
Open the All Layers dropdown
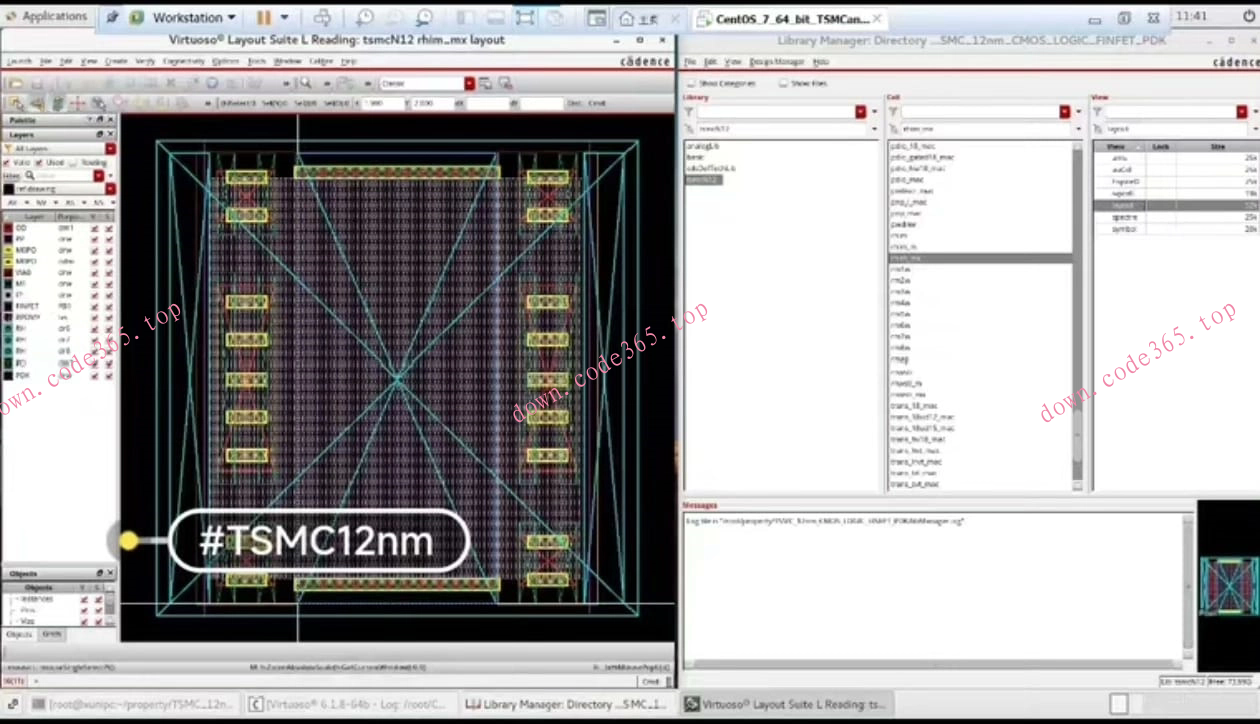click(110, 149)
